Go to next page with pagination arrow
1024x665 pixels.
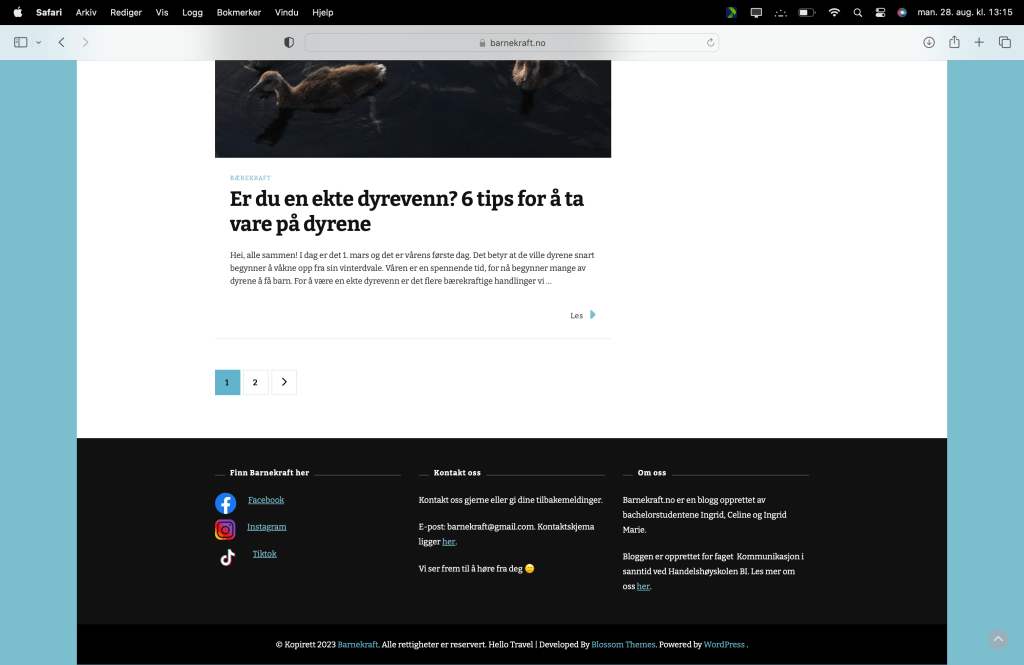[284, 382]
